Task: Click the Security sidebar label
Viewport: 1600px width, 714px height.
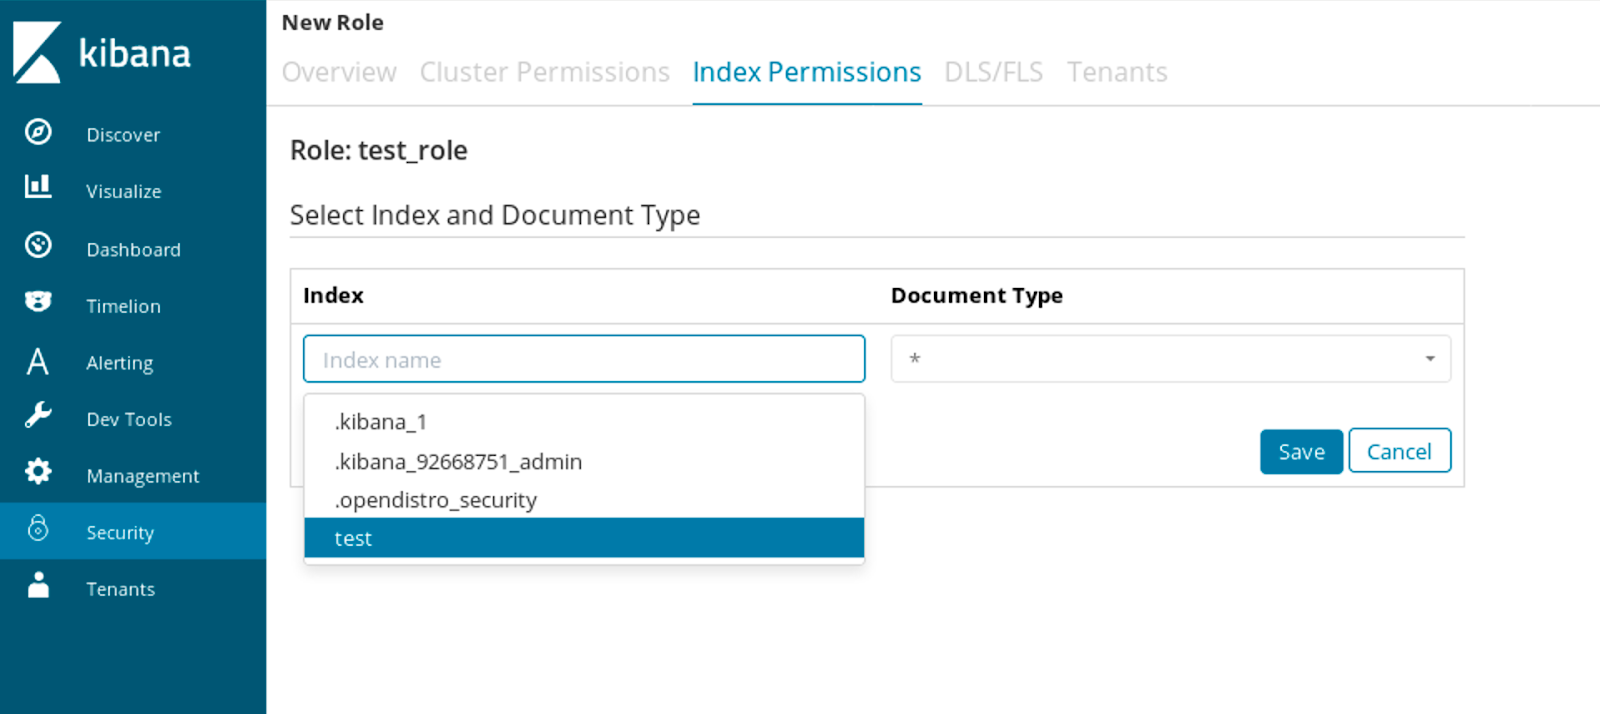Action: pos(120,533)
